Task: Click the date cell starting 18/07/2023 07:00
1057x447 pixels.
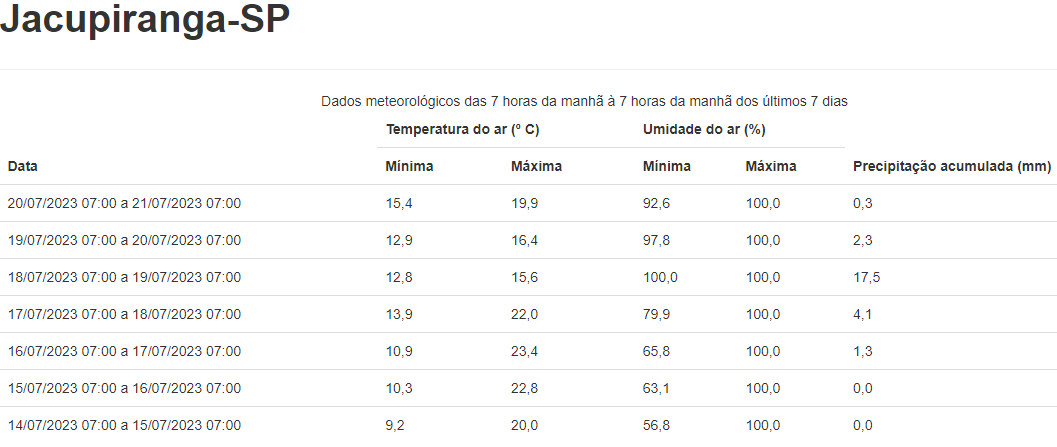Action: 124,278
